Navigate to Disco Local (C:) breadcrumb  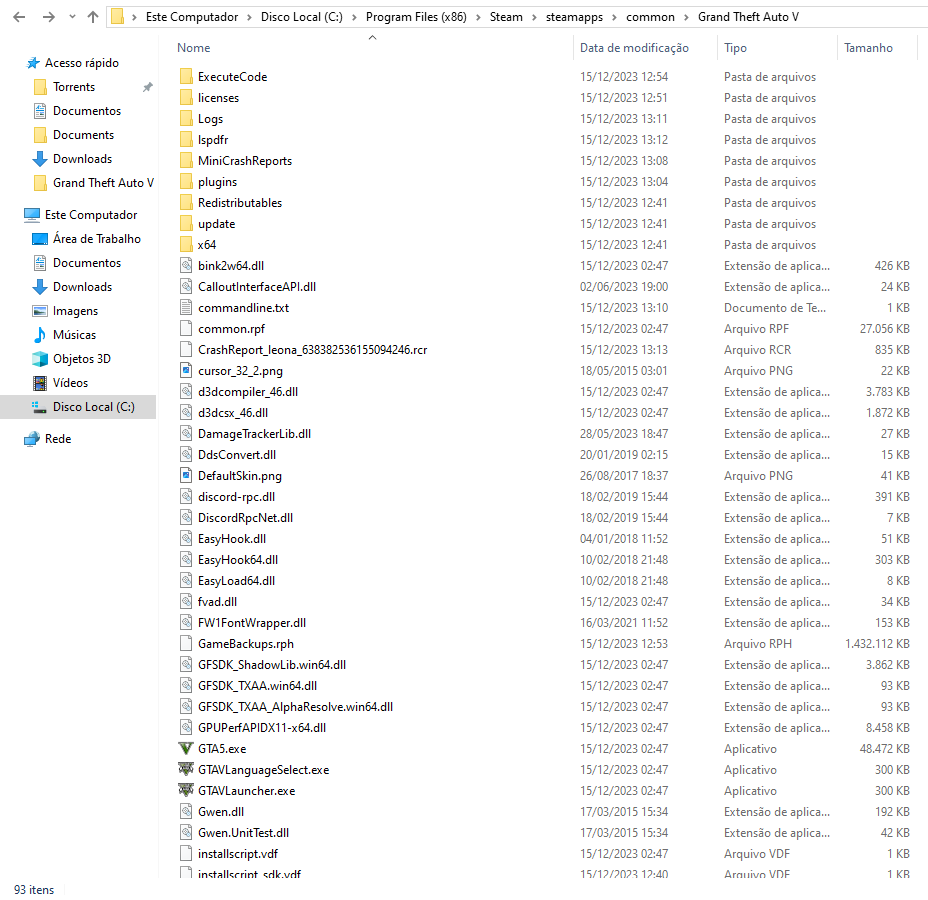[x=302, y=17]
